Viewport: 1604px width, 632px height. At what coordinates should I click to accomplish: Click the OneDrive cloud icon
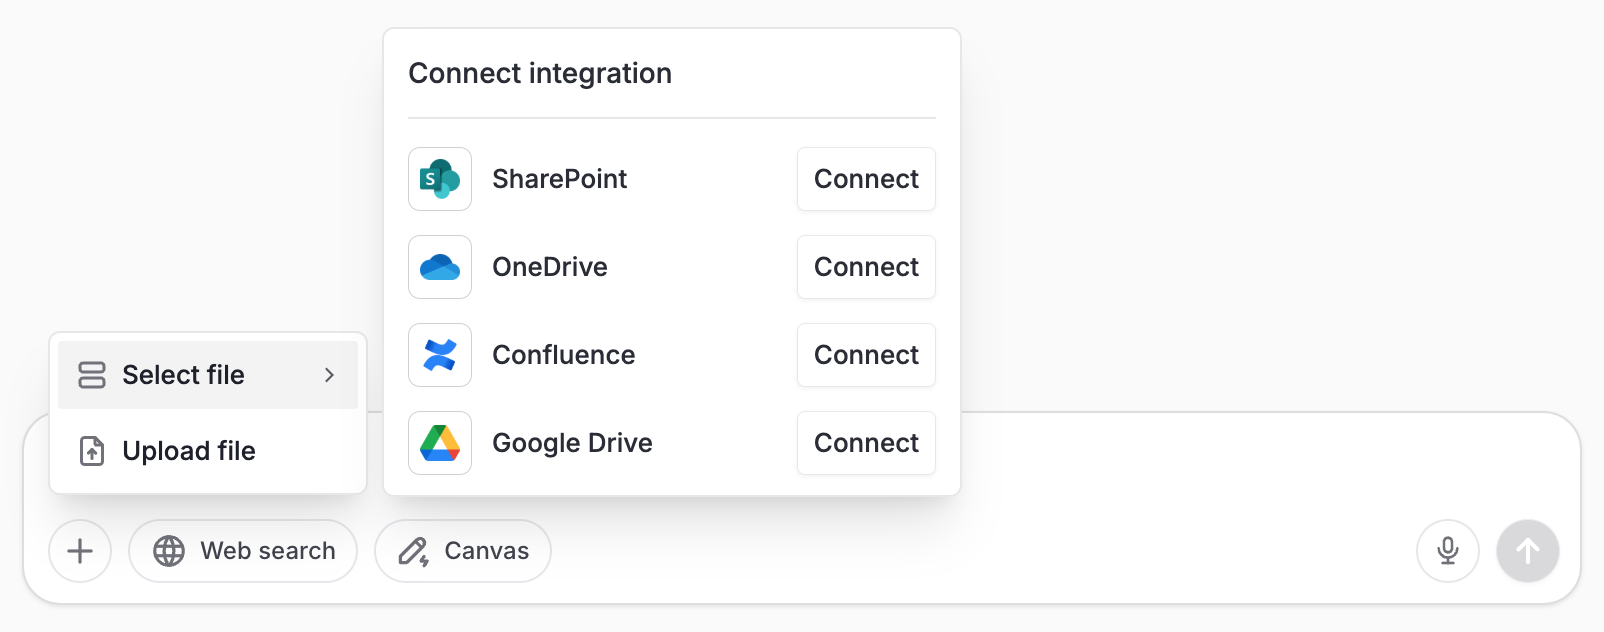click(440, 267)
